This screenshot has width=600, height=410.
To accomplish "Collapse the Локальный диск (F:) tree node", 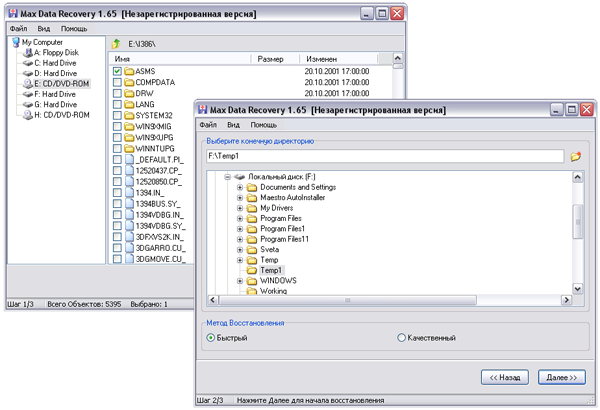I will tap(228, 177).
